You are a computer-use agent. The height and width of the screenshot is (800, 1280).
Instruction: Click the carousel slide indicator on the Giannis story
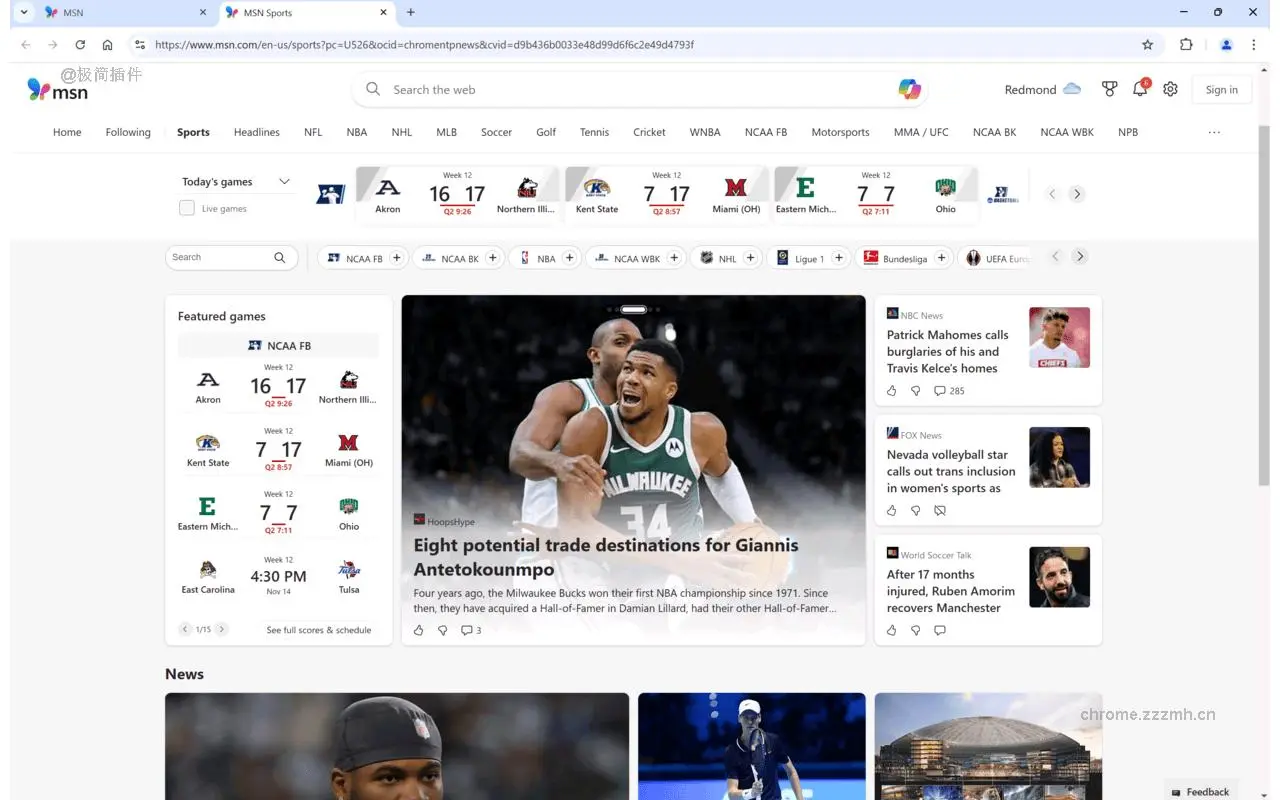pos(632,309)
